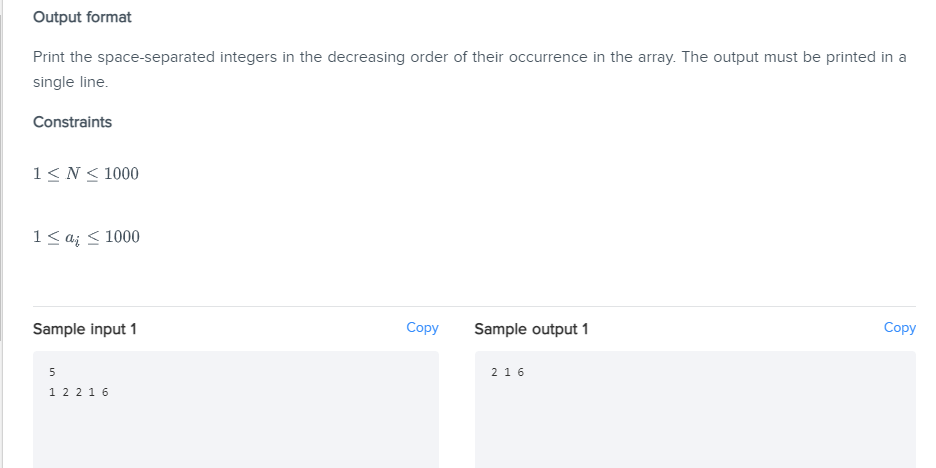Click the Output format heading
The height and width of the screenshot is (468, 936).
[x=82, y=17]
